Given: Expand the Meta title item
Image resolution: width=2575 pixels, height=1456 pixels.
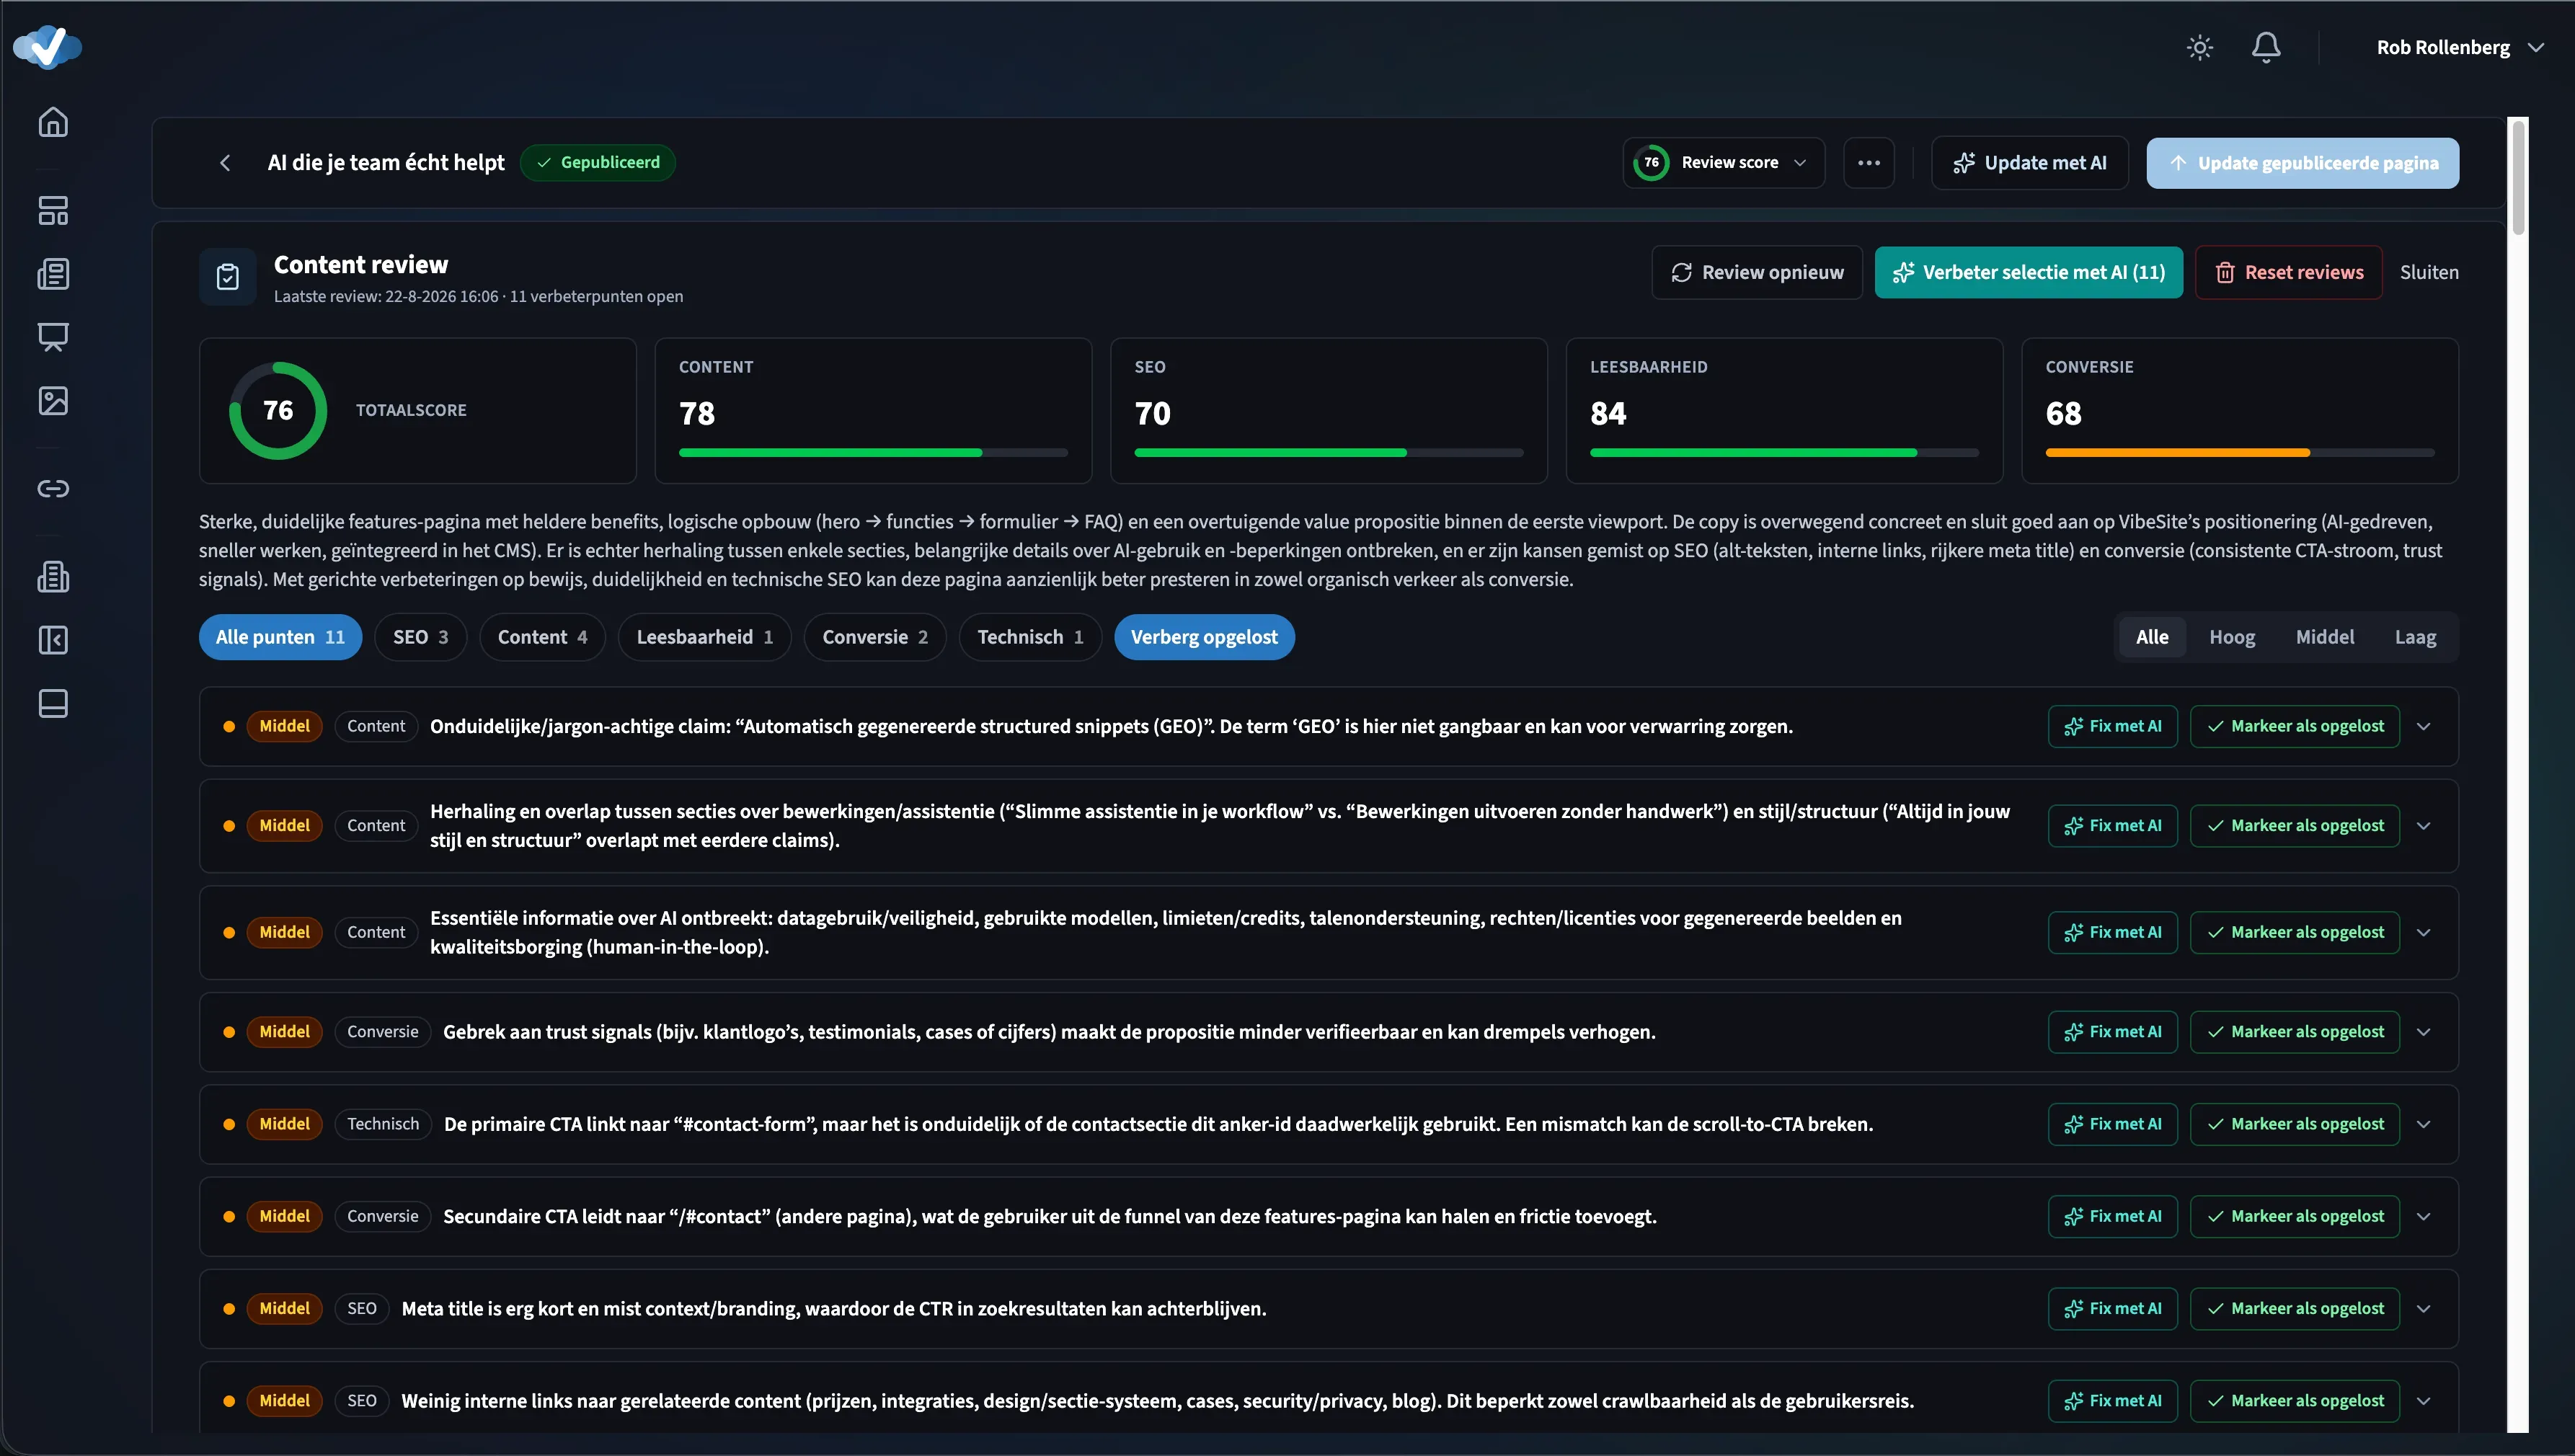Looking at the screenshot, I should 2423,1309.
